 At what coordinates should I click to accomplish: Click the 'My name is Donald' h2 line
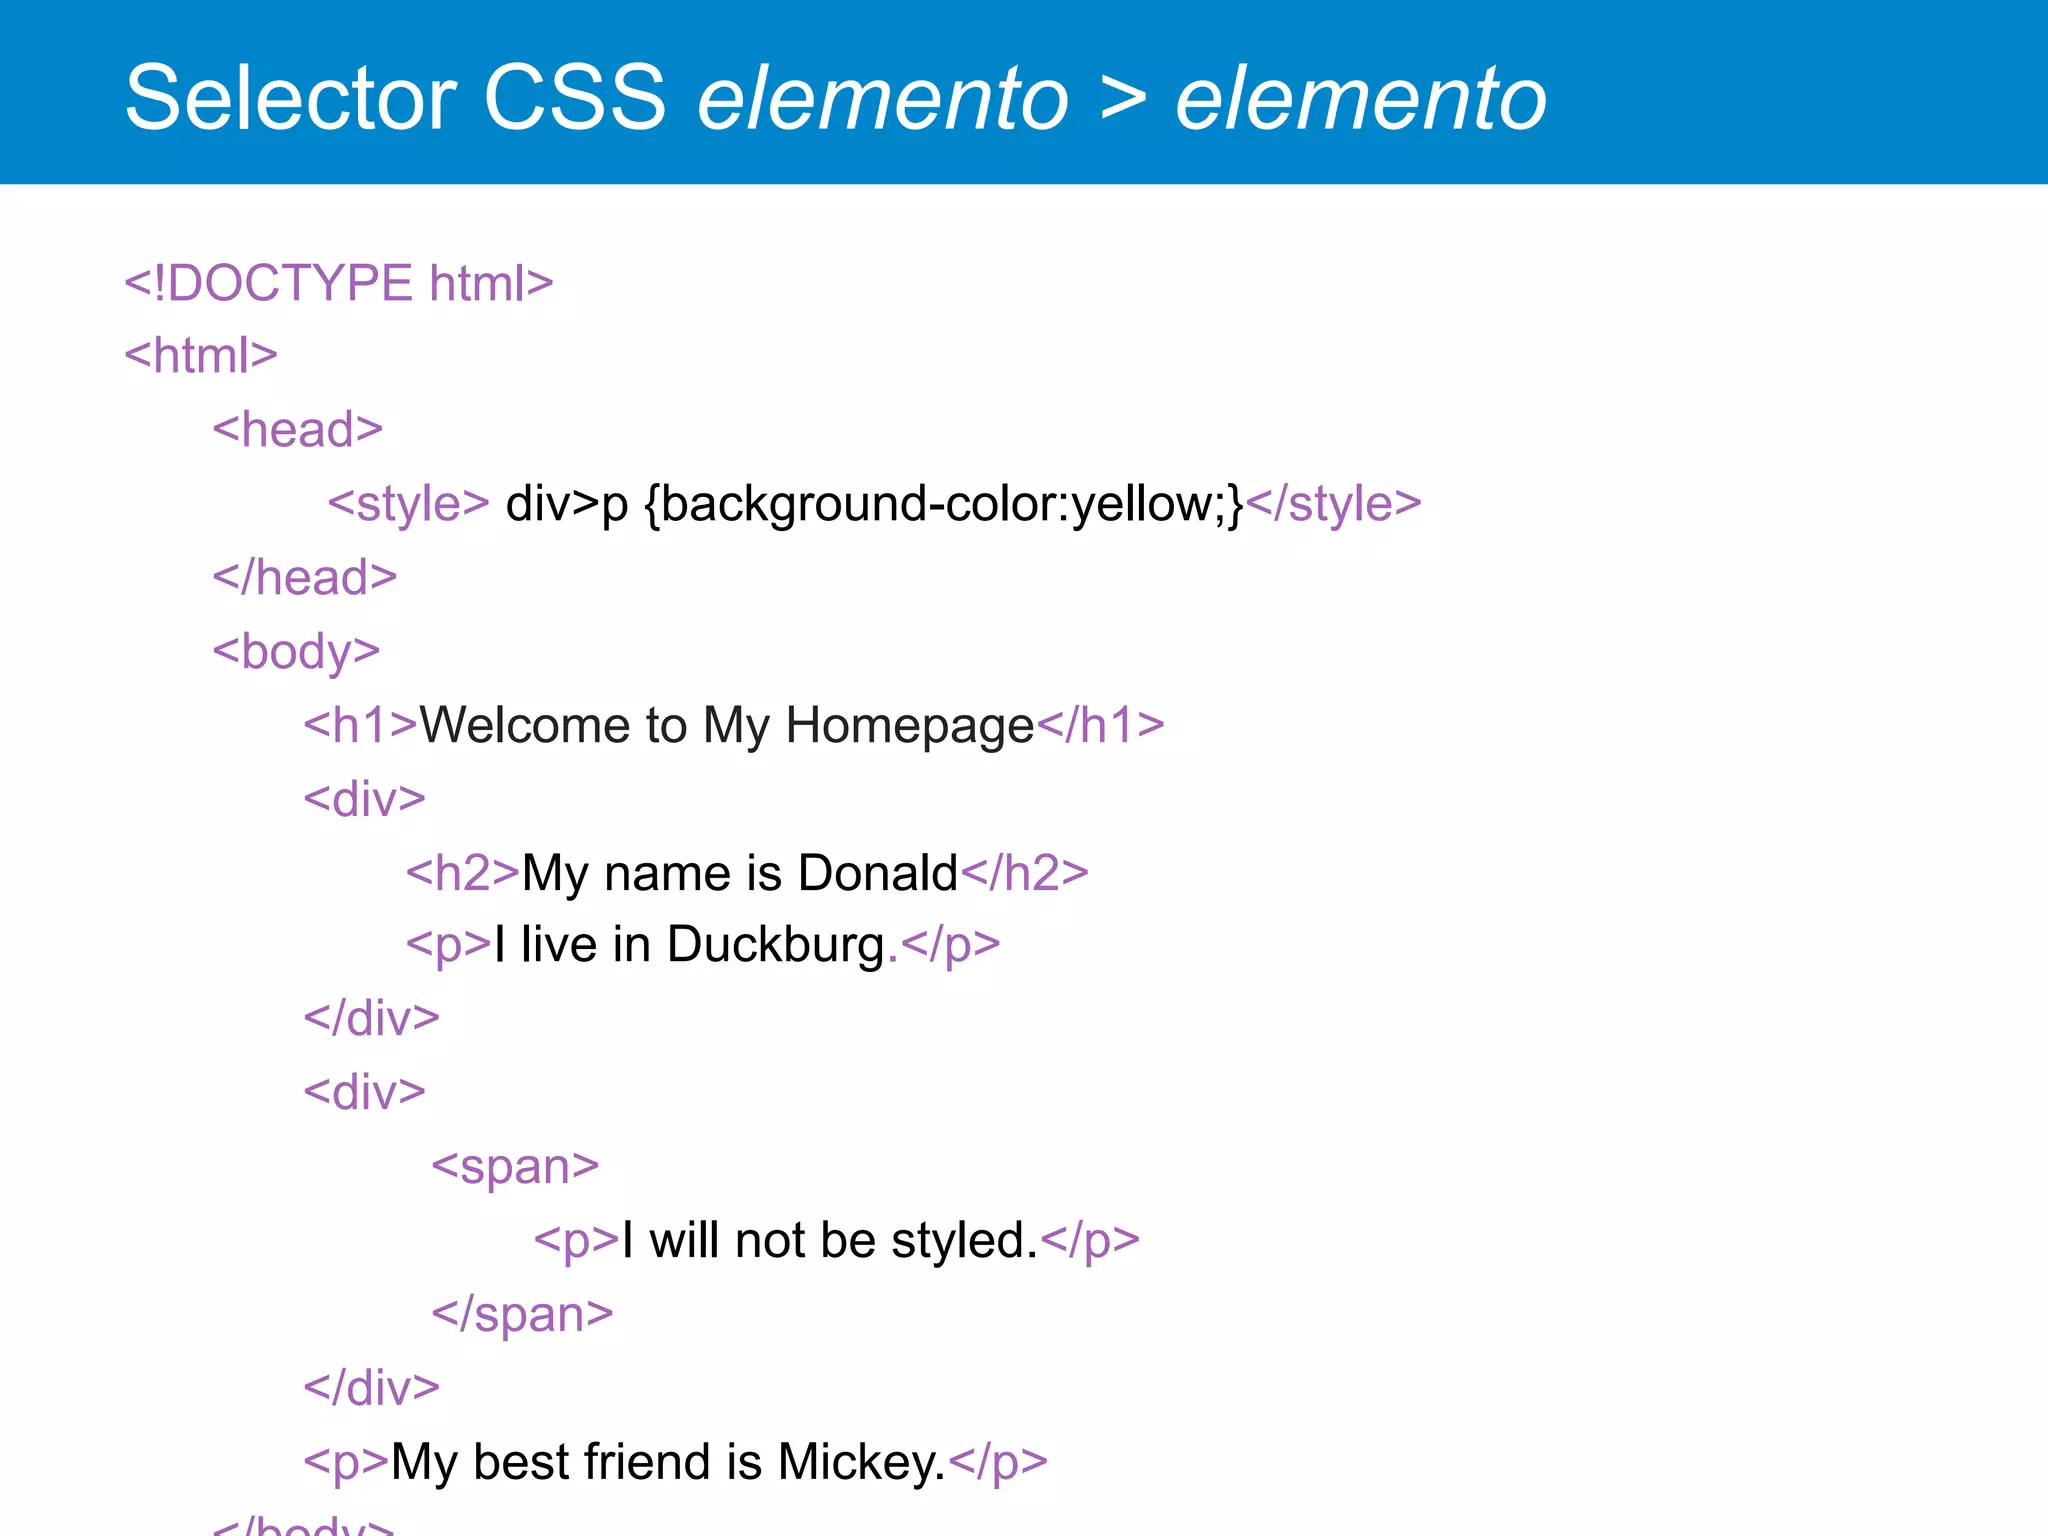click(747, 873)
